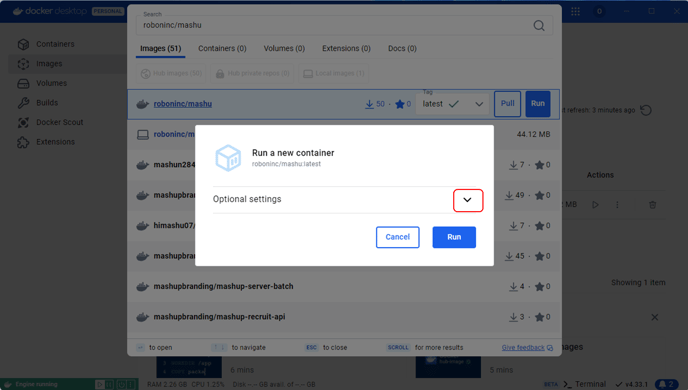Click the engine play control in status bar

pyautogui.click(x=100, y=385)
